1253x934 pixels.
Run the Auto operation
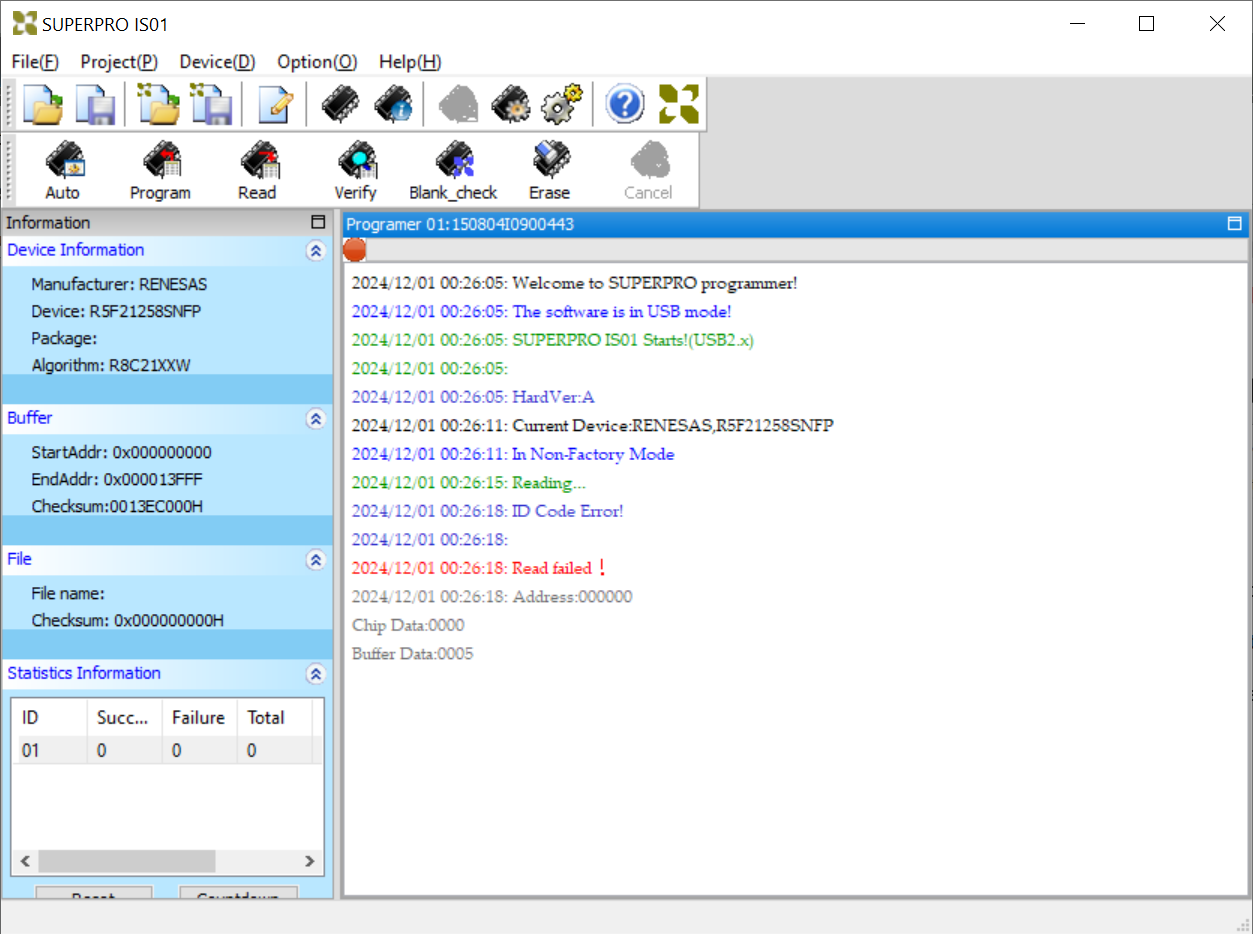click(63, 171)
